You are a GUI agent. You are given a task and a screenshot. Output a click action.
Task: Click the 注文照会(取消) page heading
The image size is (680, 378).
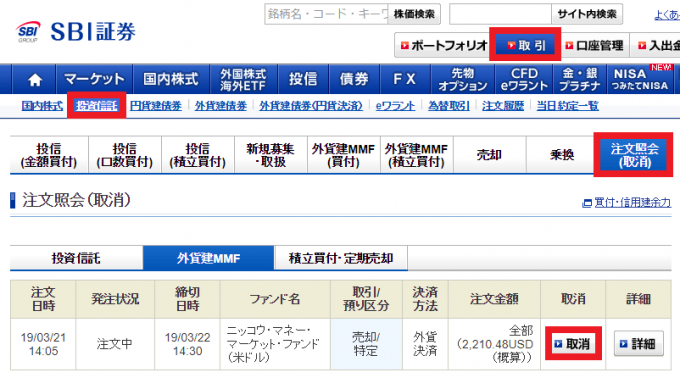[x=76, y=200]
